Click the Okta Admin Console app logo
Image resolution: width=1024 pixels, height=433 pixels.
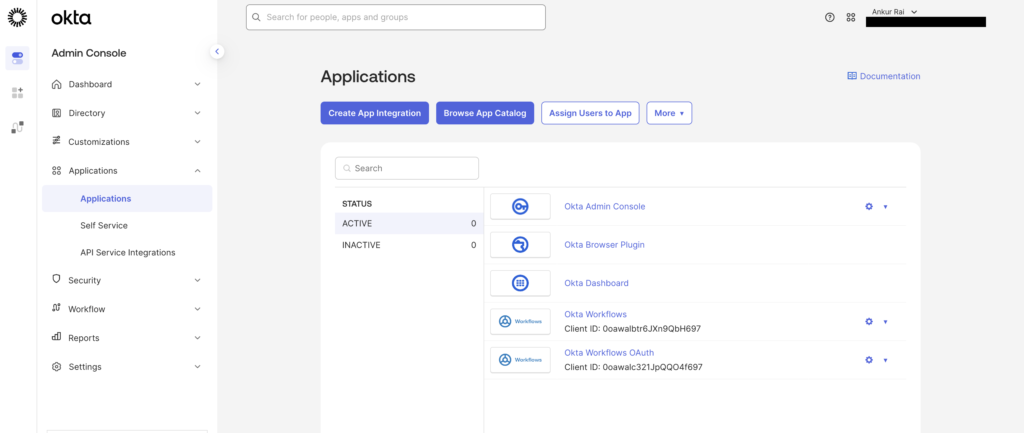pyautogui.click(x=520, y=207)
